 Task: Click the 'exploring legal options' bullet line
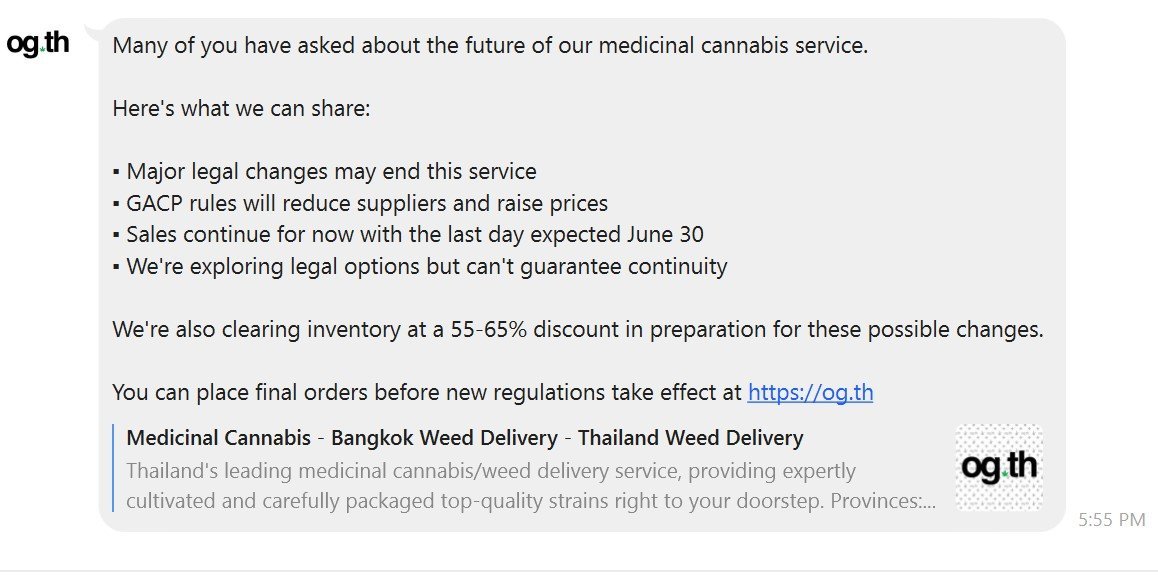[x=420, y=266]
